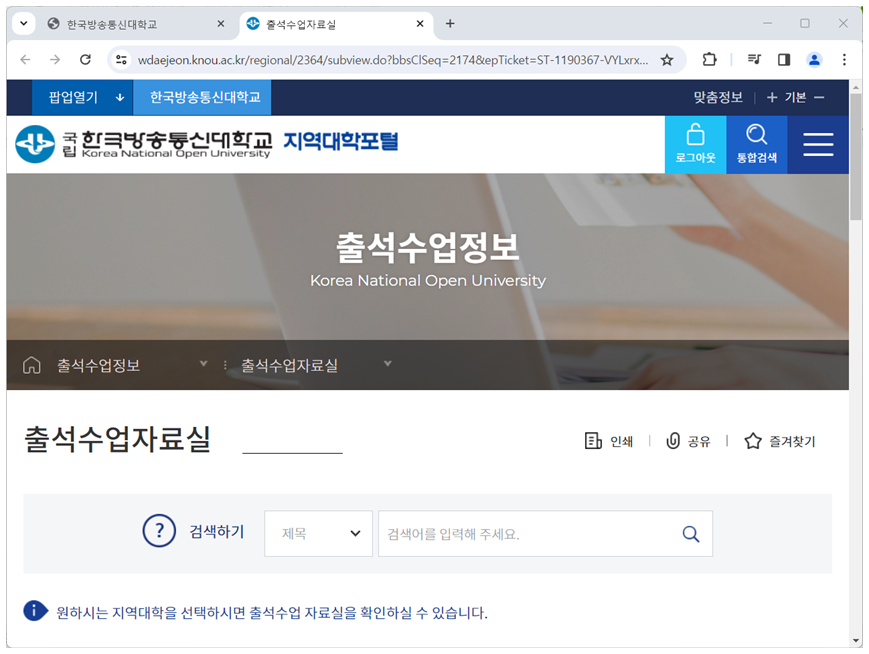
Task: Open the 지역대학포털 home link
Action: (341, 141)
